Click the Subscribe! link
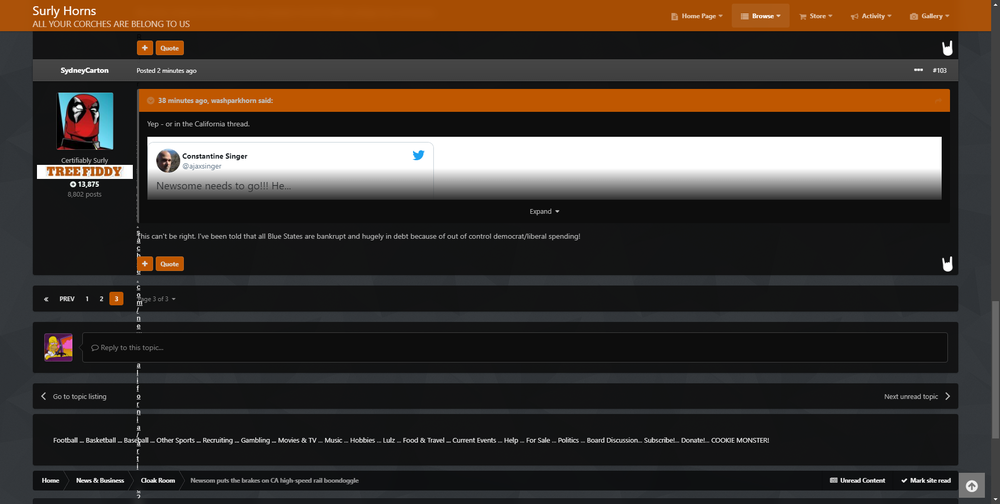 coord(661,440)
